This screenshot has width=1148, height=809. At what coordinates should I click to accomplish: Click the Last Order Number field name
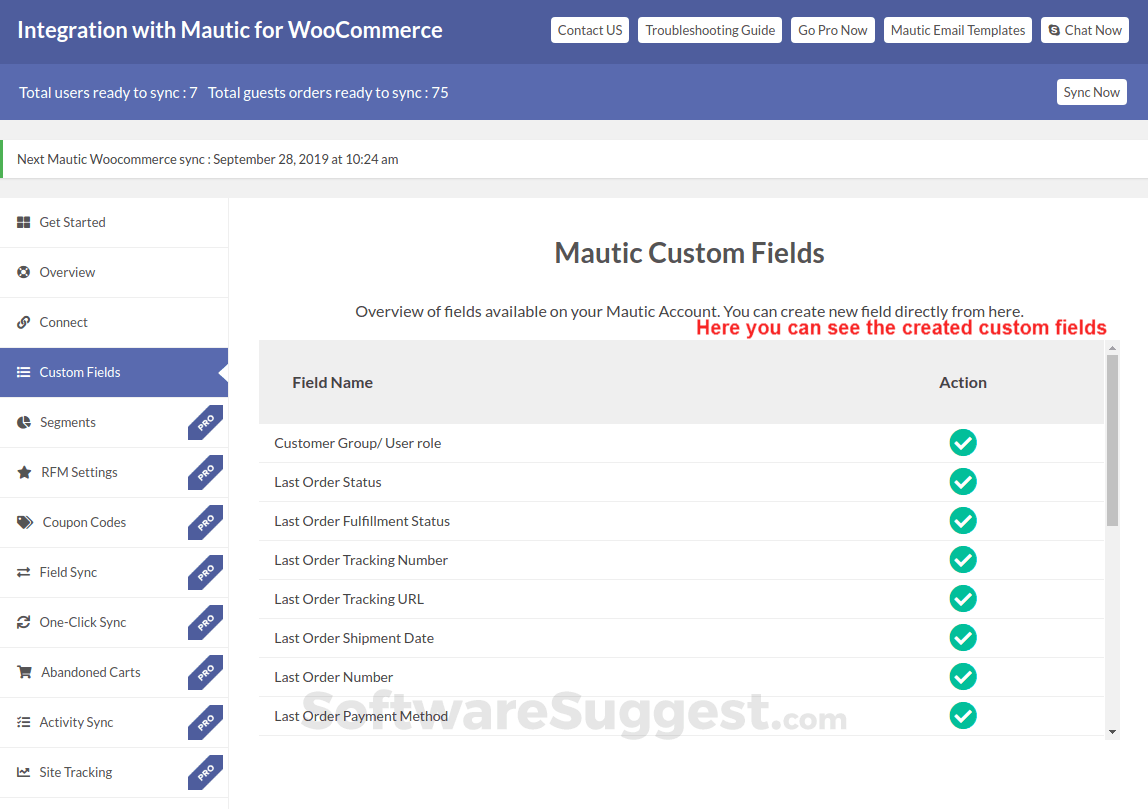pyautogui.click(x=333, y=677)
